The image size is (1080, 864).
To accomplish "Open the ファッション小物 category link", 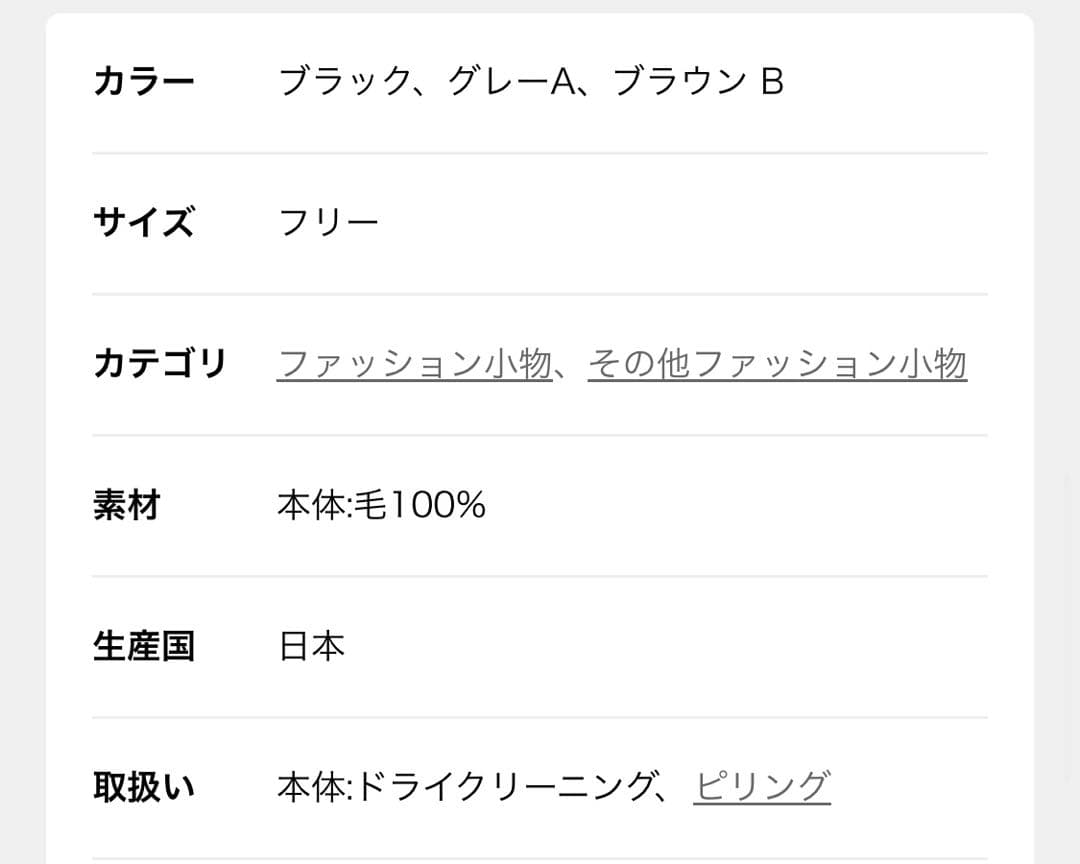I will point(414,364).
